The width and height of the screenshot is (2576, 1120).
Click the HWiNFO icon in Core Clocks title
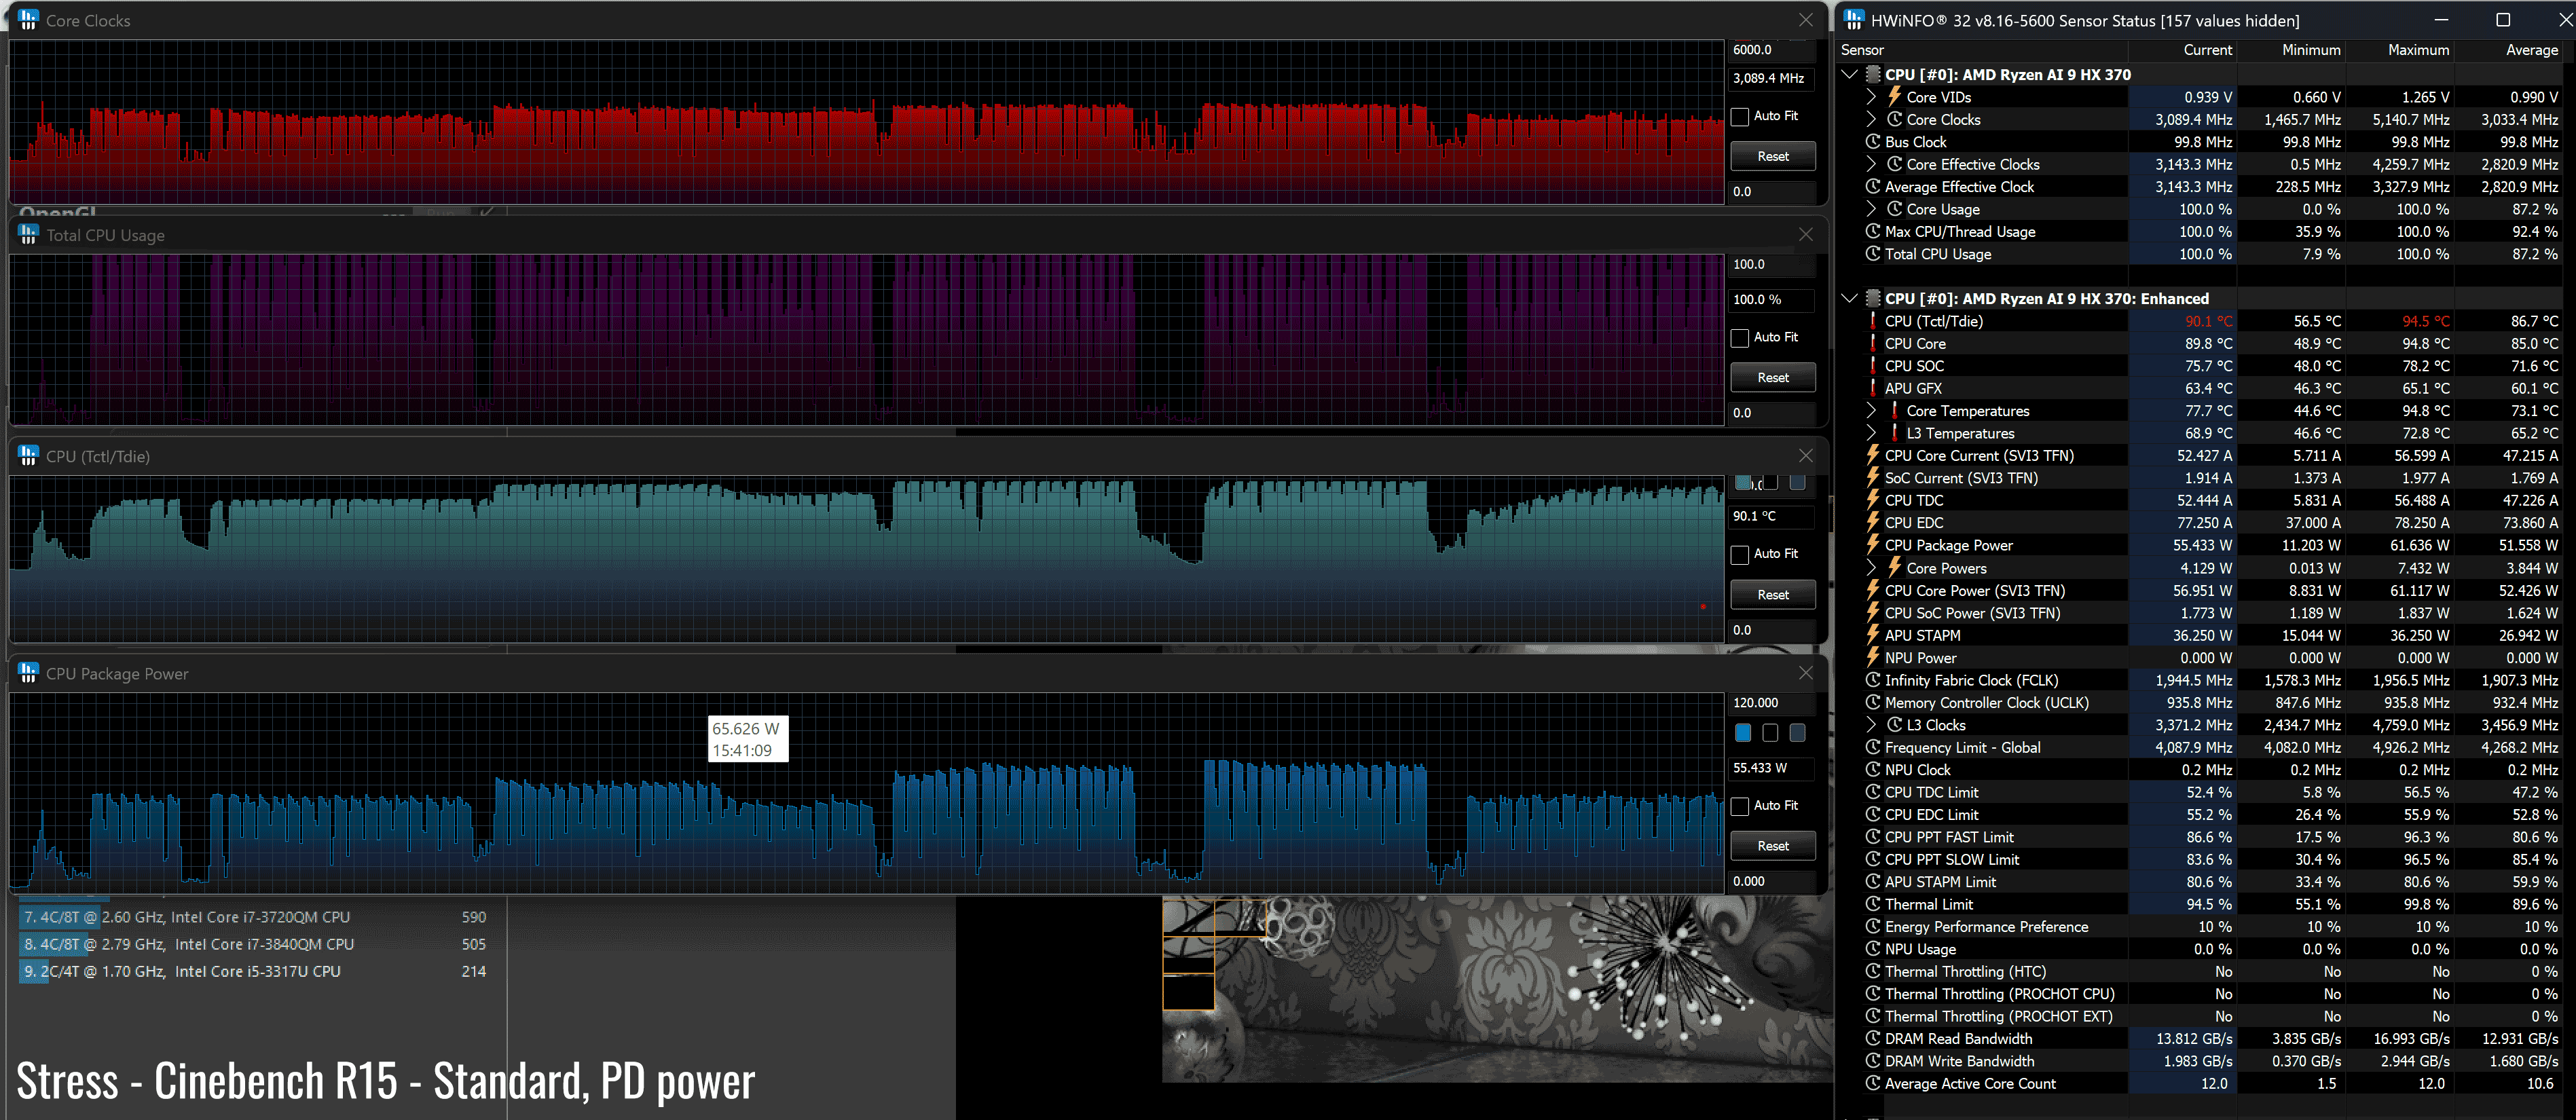(28, 20)
